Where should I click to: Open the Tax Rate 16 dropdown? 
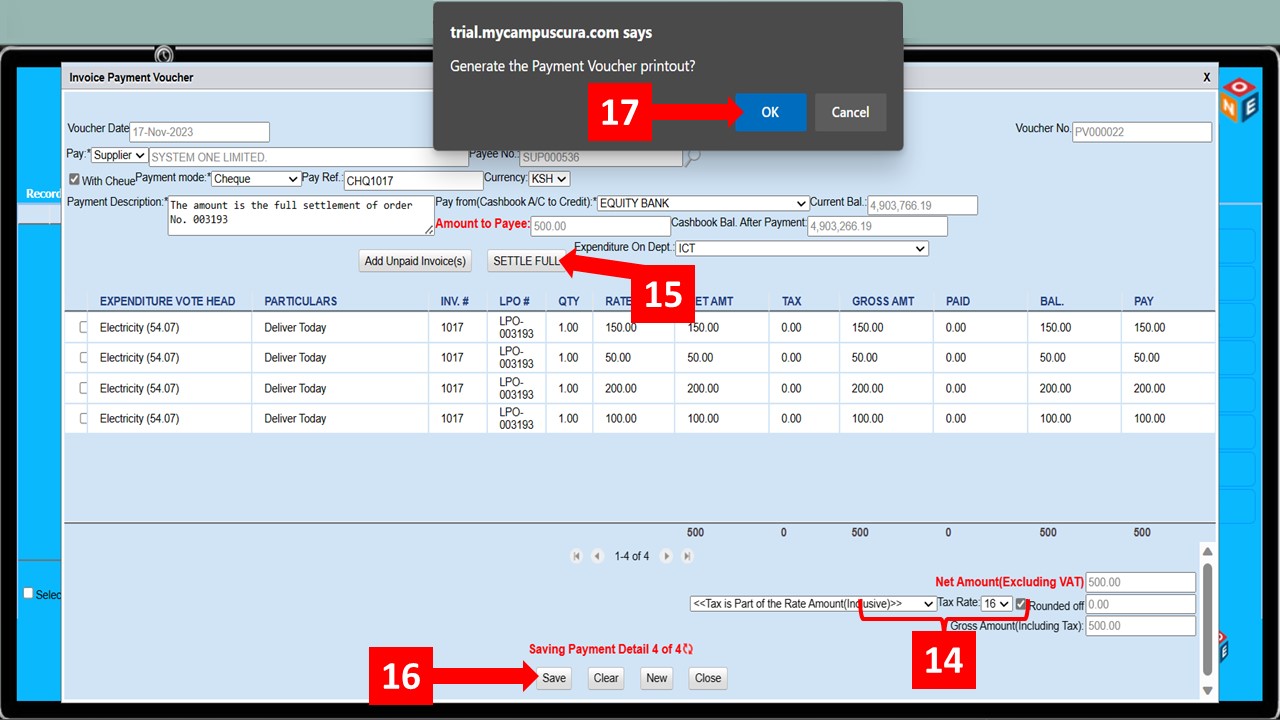coord(996,604)
